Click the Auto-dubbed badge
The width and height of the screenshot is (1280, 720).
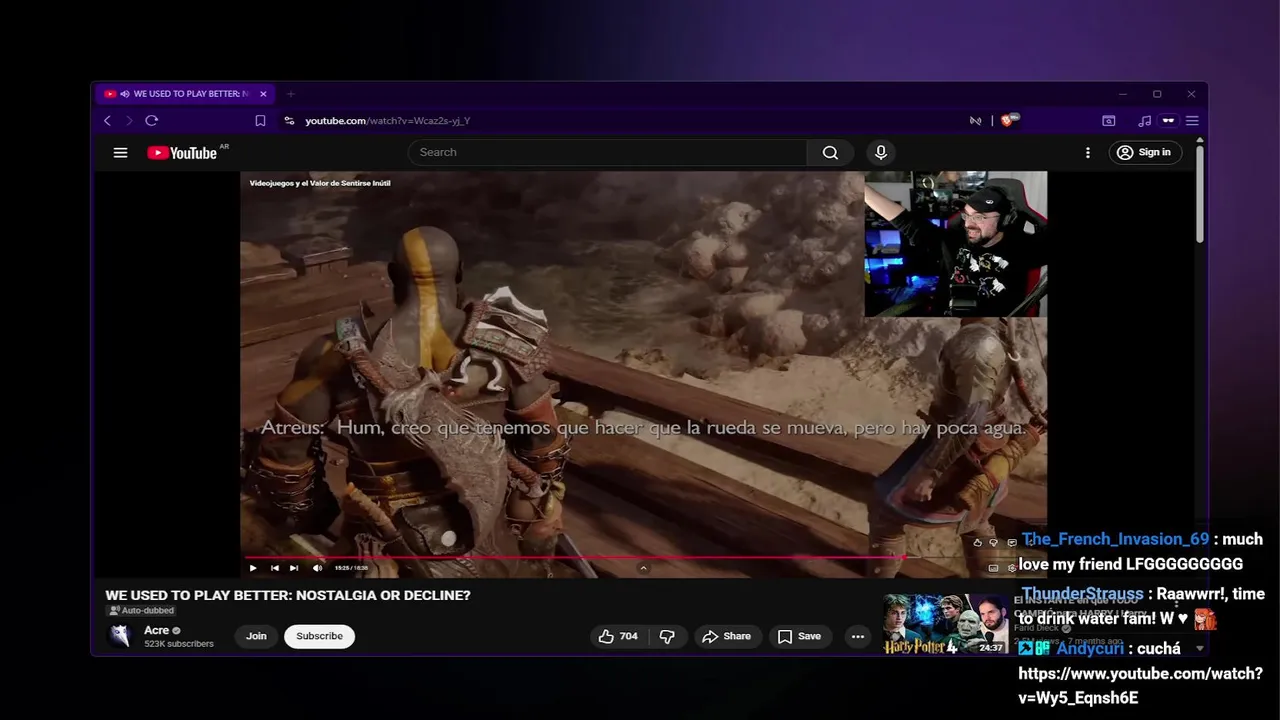click(141, 610)
